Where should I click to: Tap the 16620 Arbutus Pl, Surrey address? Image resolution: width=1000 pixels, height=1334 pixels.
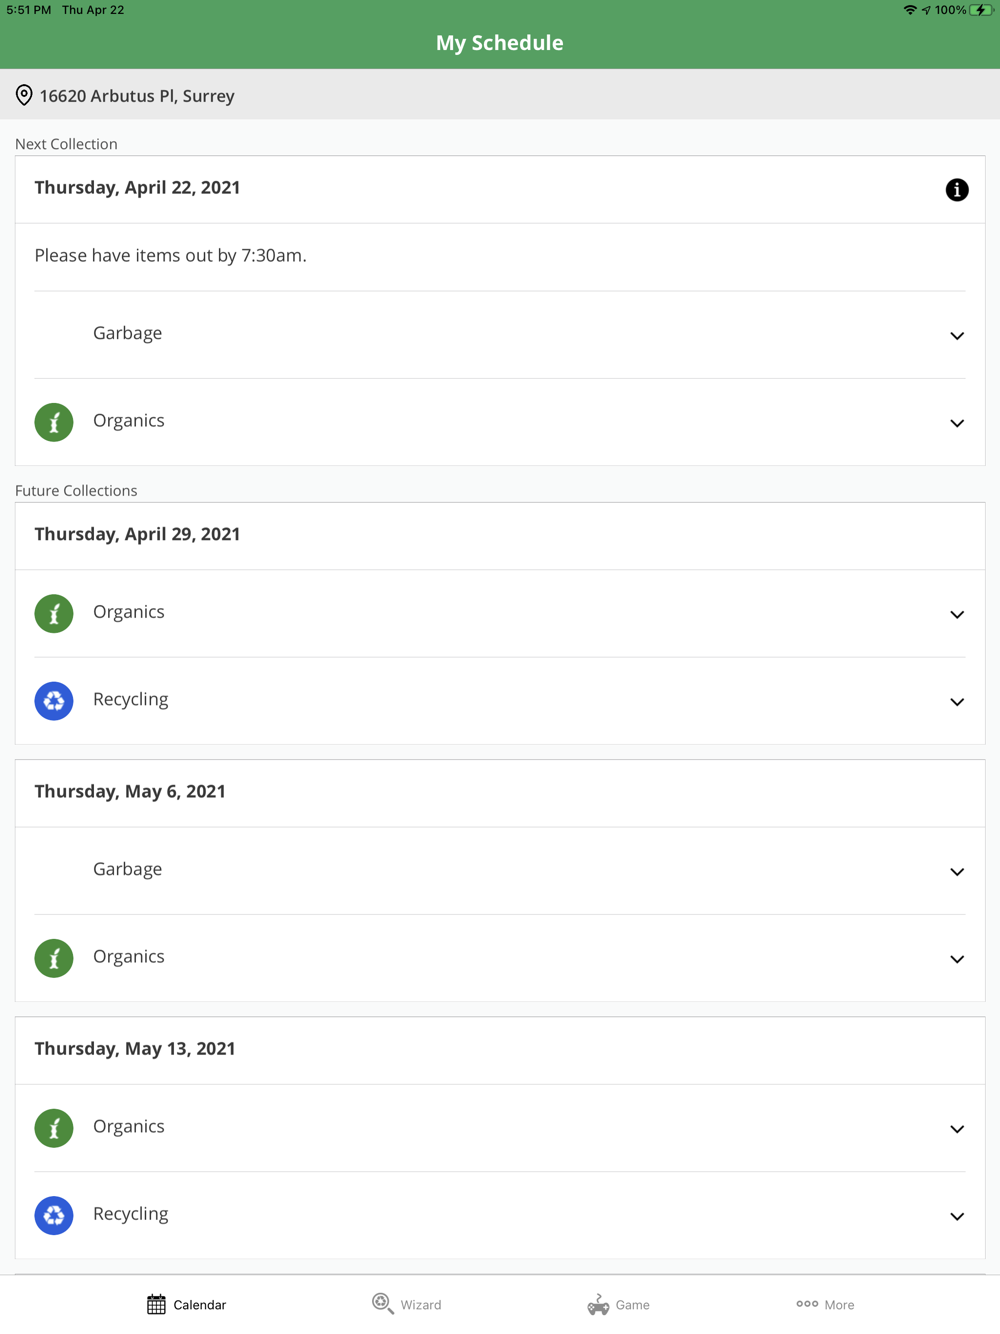point(137,96)
